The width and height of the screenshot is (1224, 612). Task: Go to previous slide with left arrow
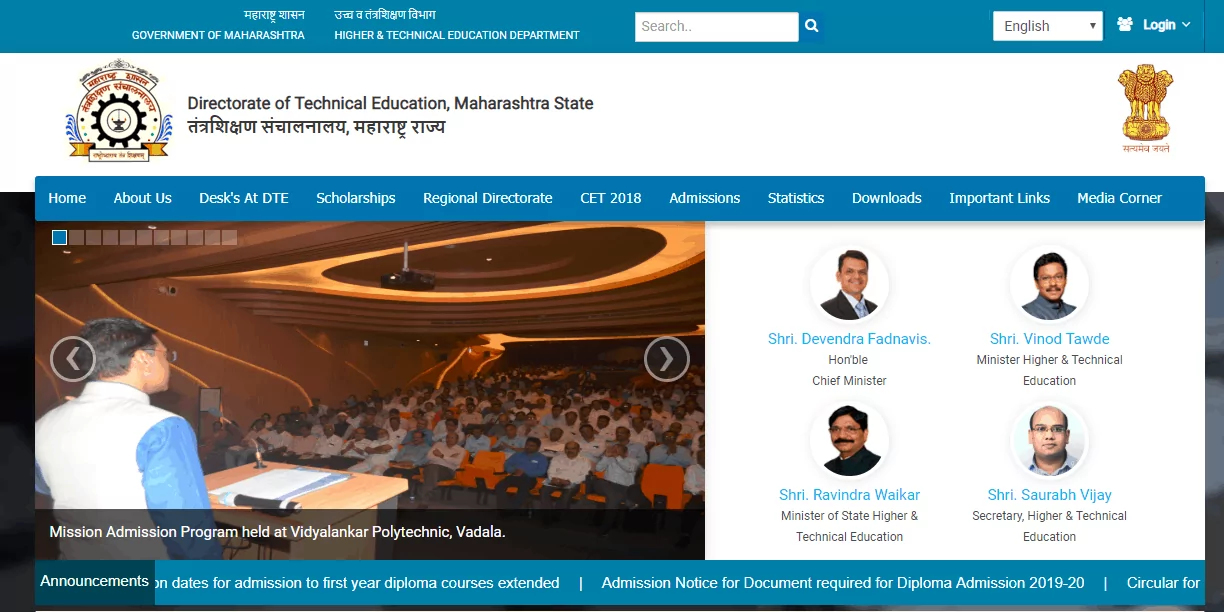coord(73,358)
